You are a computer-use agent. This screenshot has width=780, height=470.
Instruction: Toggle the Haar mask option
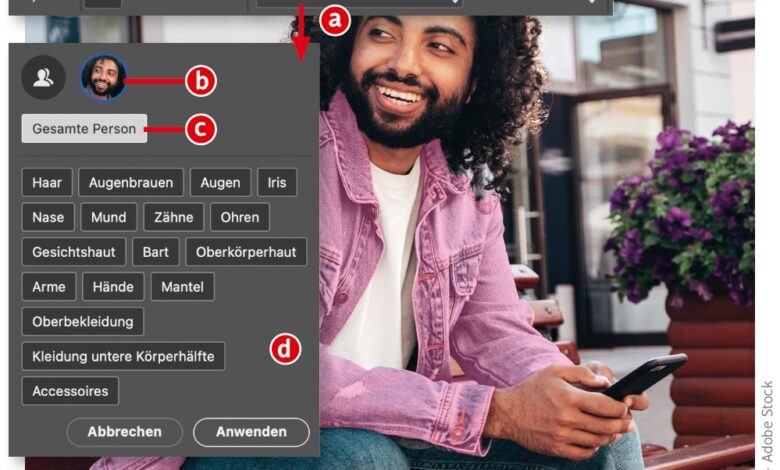tap(47, 183)
